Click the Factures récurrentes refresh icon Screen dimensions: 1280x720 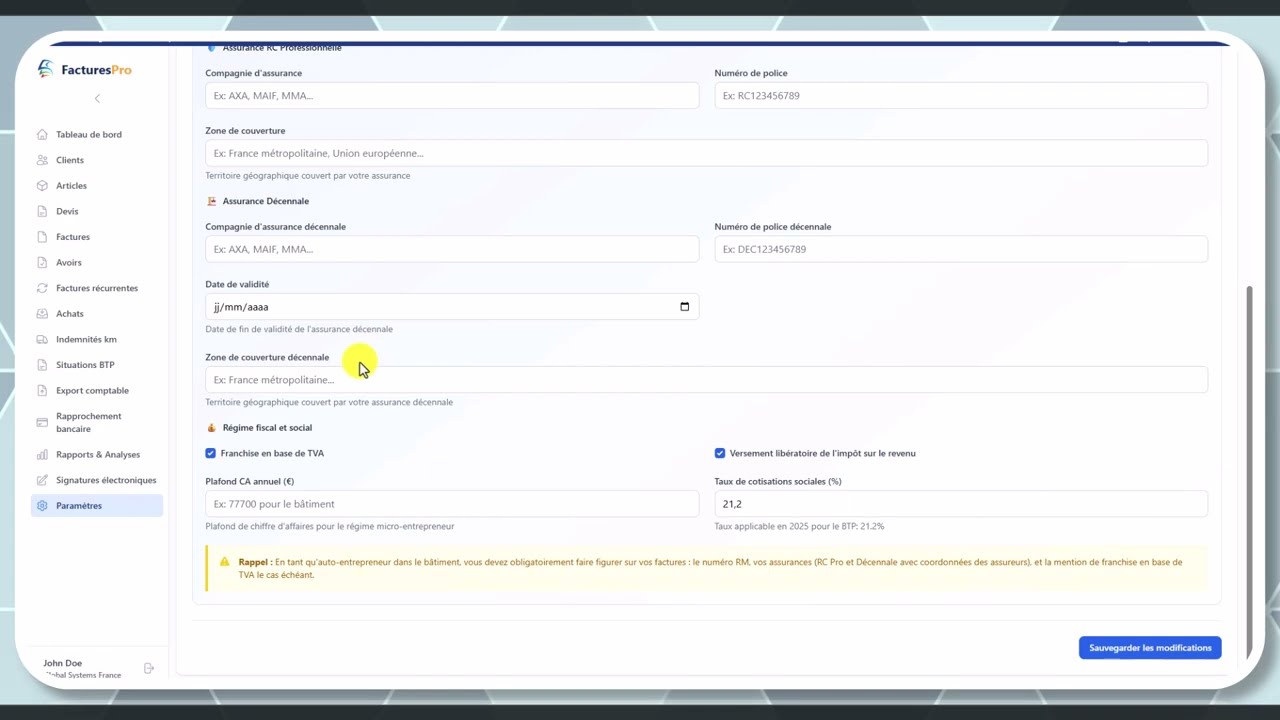click(42, 288)
